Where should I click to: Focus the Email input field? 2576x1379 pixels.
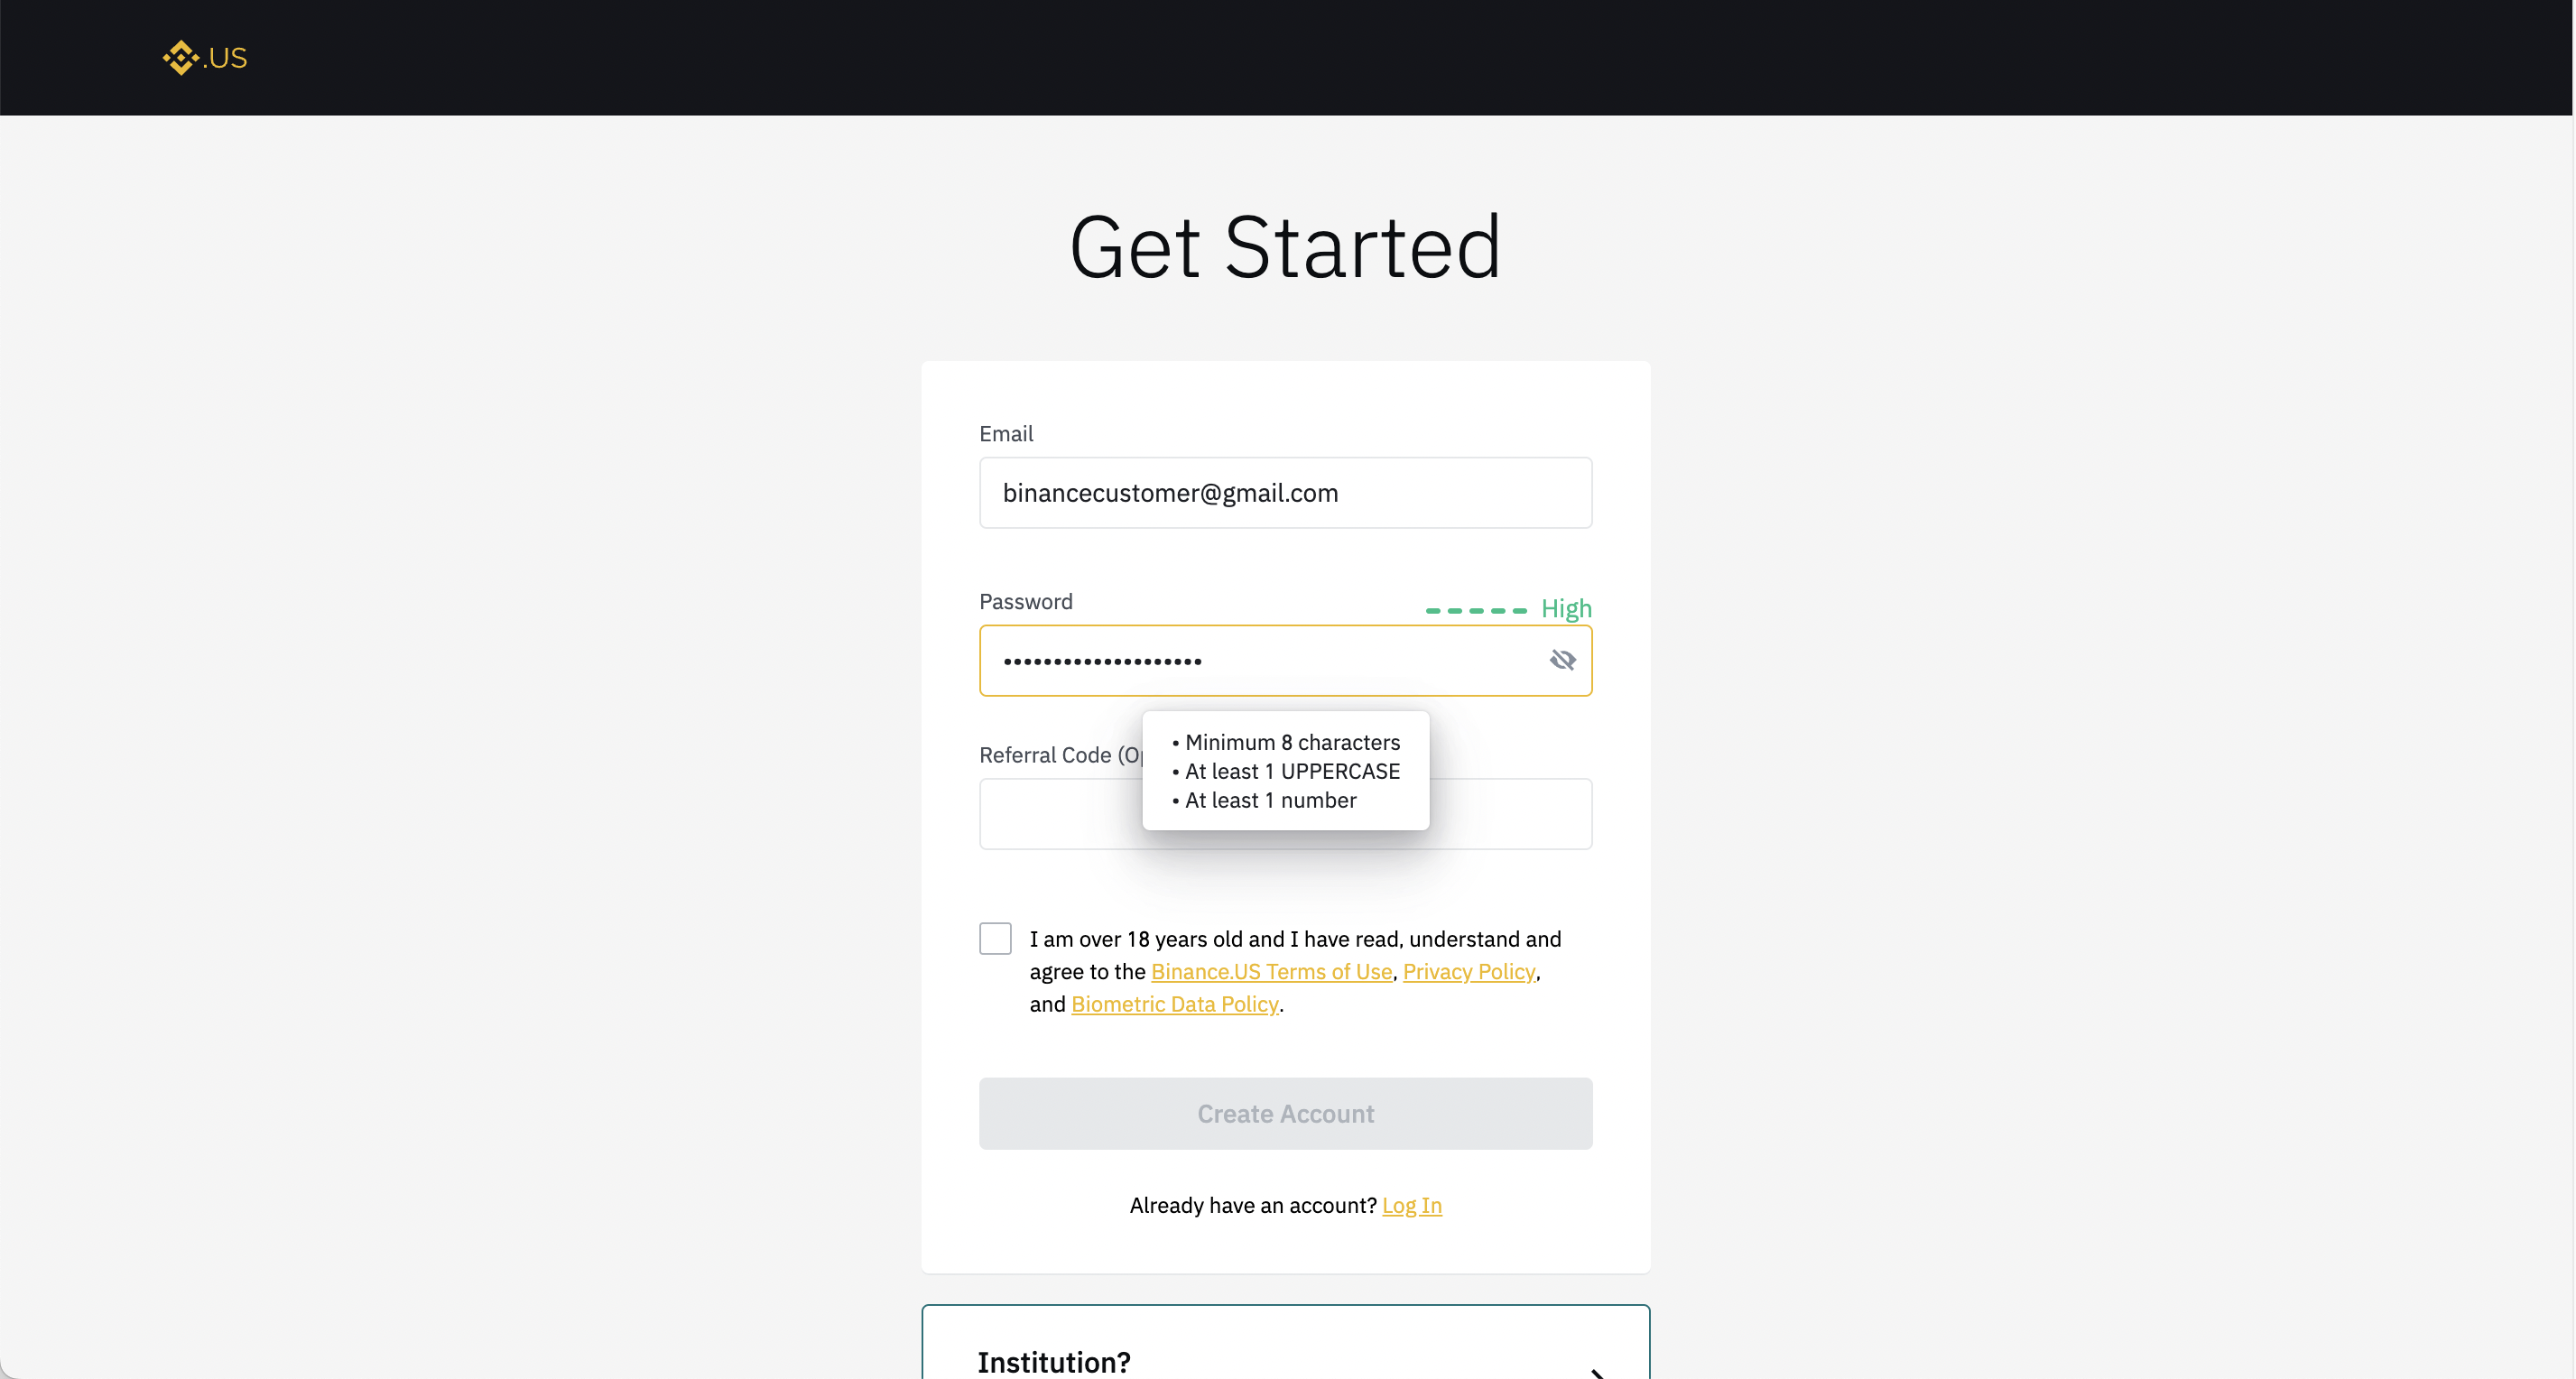[x=1285, y=493]
